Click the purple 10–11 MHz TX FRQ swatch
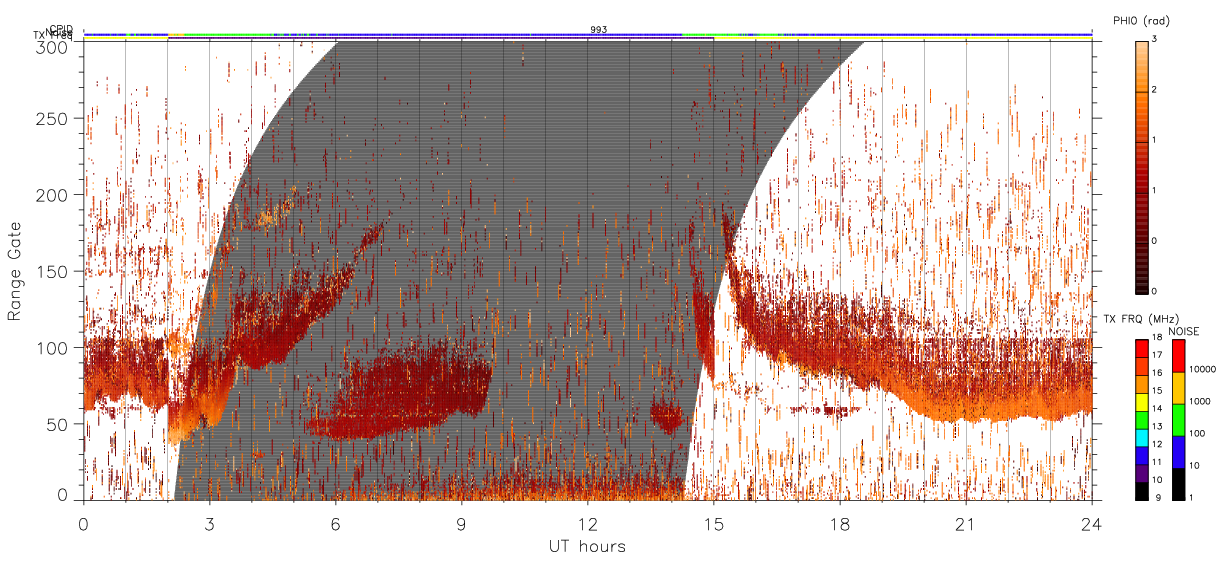The image size is (1228, 567). click(1140, 474)
